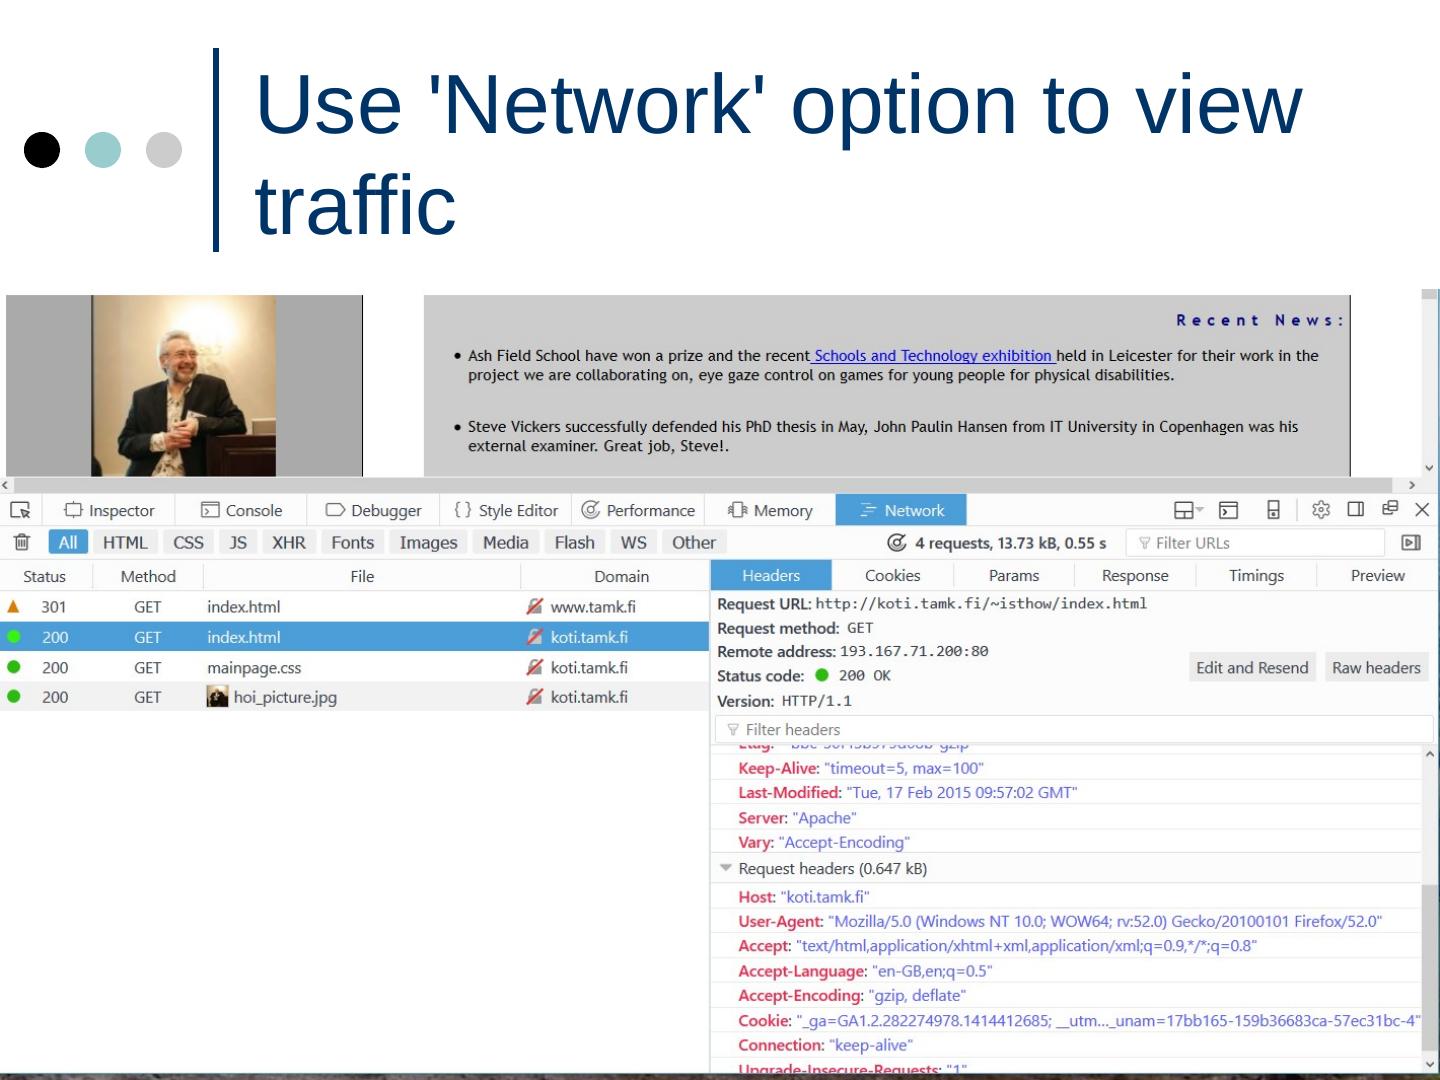Click the performance analysis icon beside request summary
This screenshot has width=1440, height=1080.
897,542
